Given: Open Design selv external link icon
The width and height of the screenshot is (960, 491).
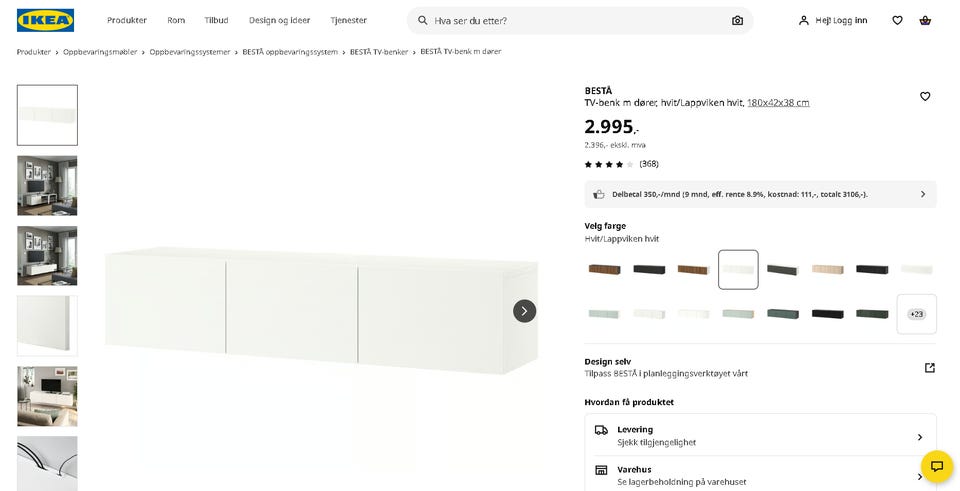Looking at the screenshot, I should click(929, 367).
